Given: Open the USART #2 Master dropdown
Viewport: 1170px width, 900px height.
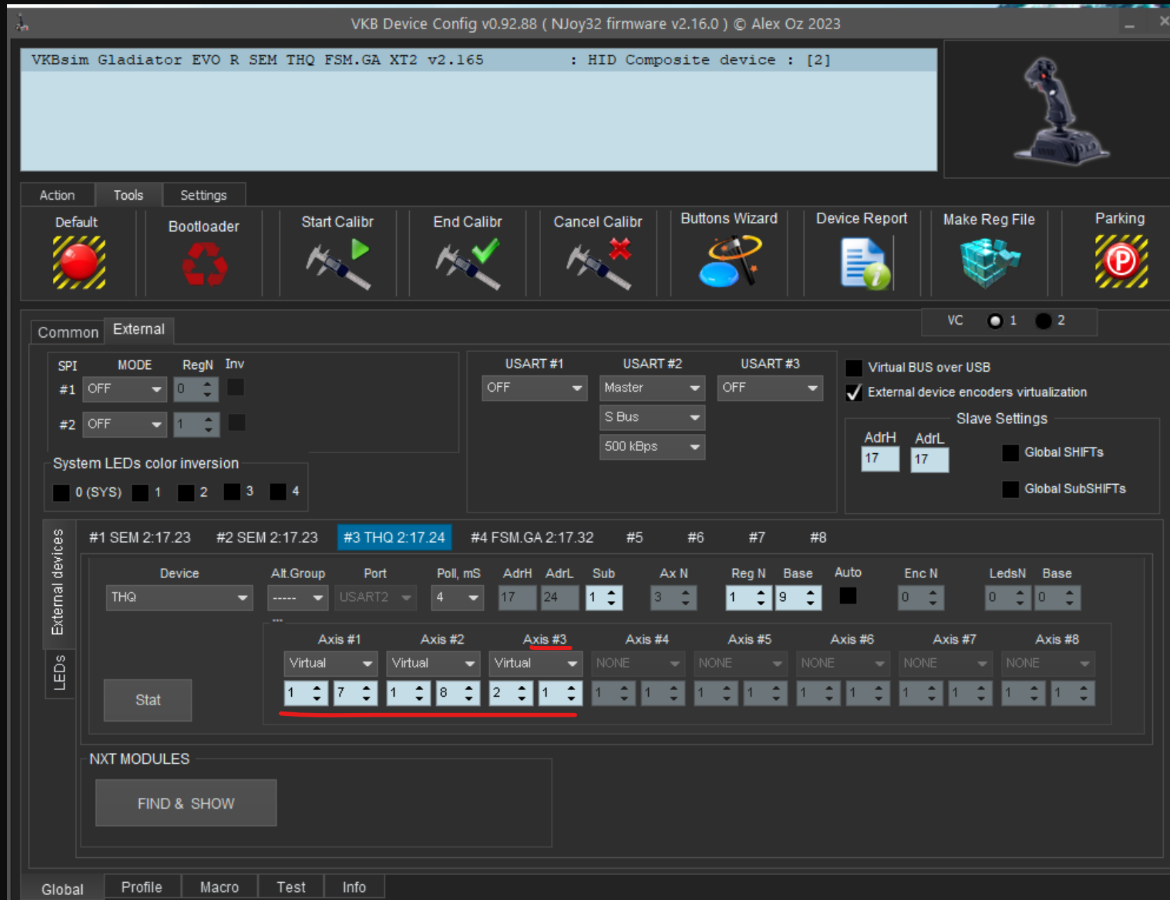Looking at the screenshot, I should point(652,388).
